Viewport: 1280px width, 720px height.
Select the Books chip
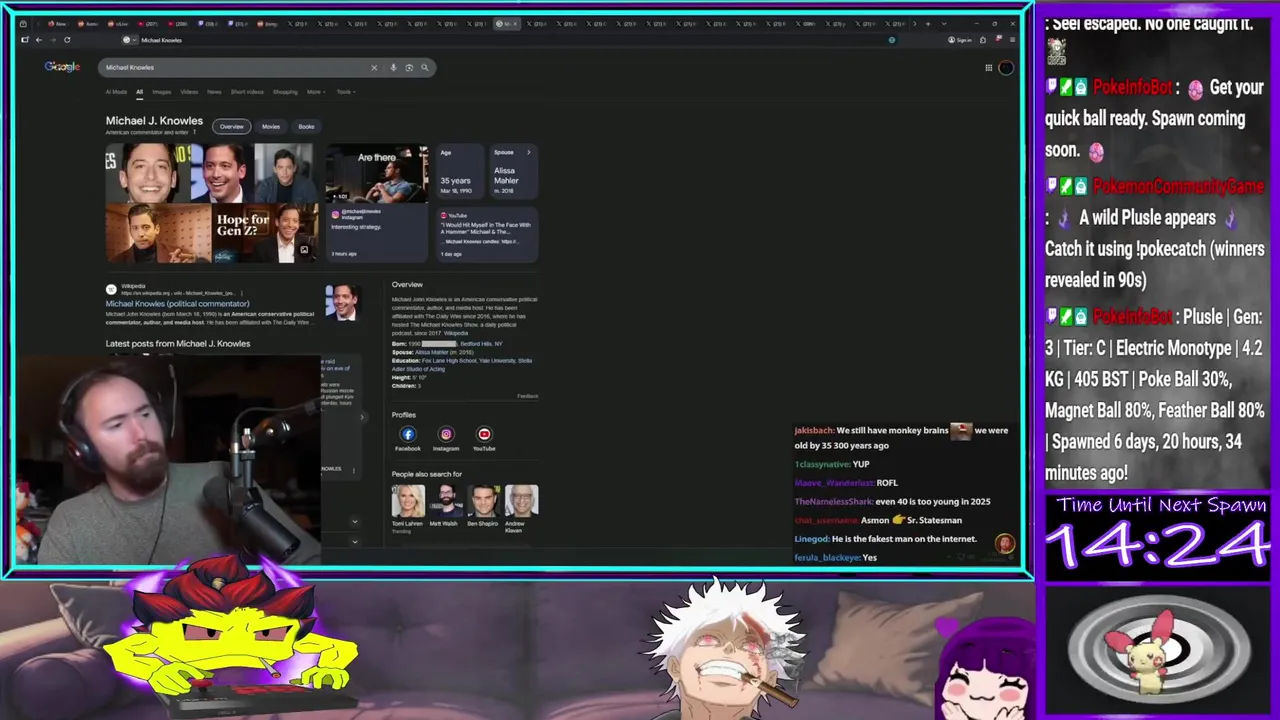click(x=306, y=127)
